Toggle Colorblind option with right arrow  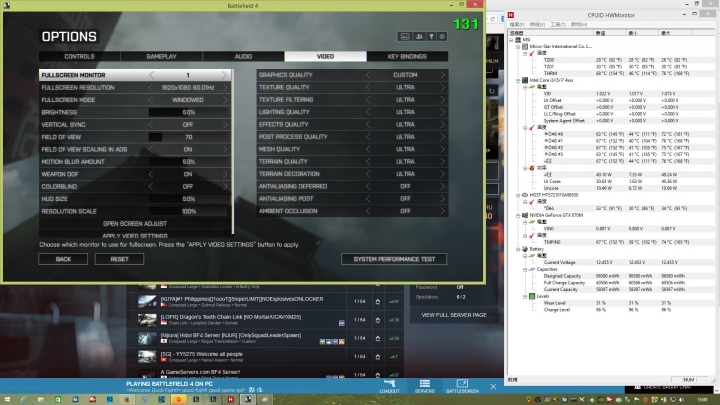(x=225, y=186)
